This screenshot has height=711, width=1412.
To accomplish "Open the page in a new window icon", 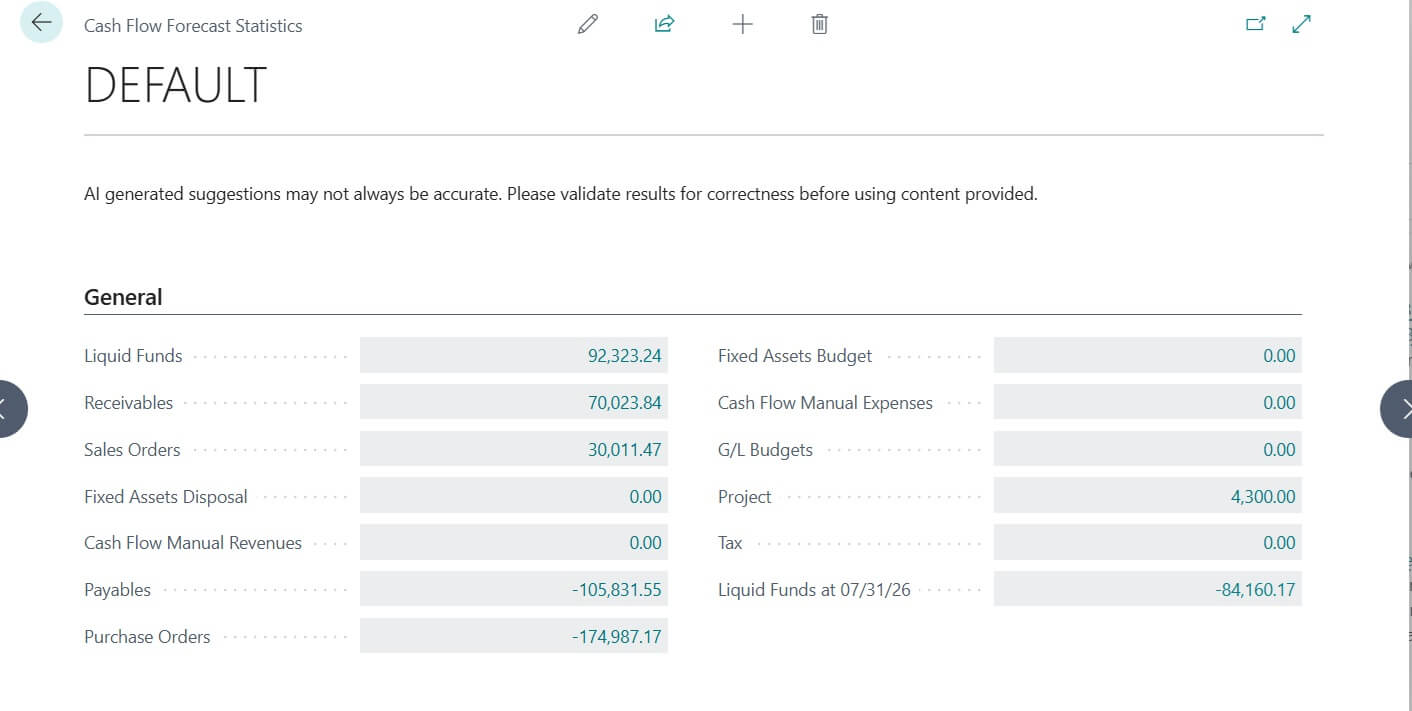I will 1256,22.
